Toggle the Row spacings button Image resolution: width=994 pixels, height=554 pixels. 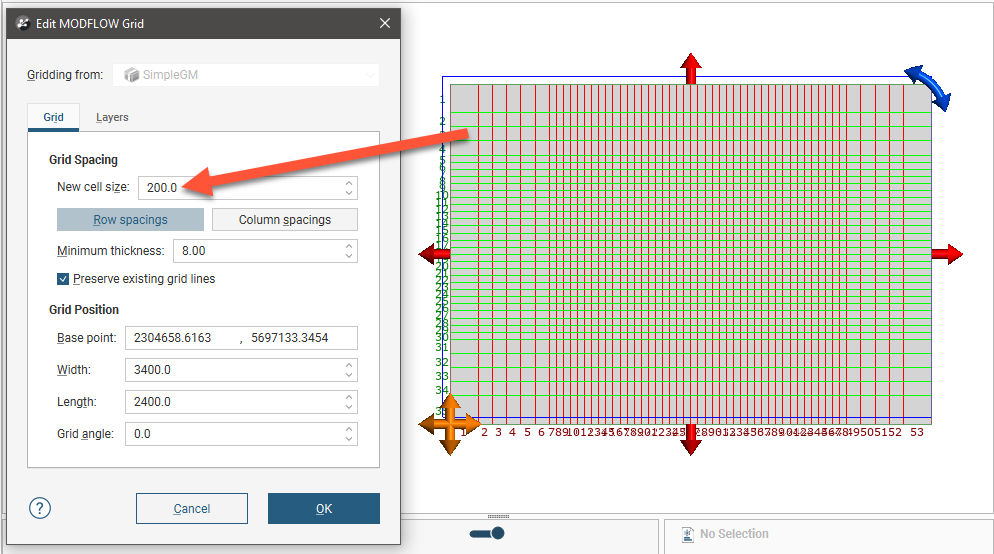pos(130,220)
